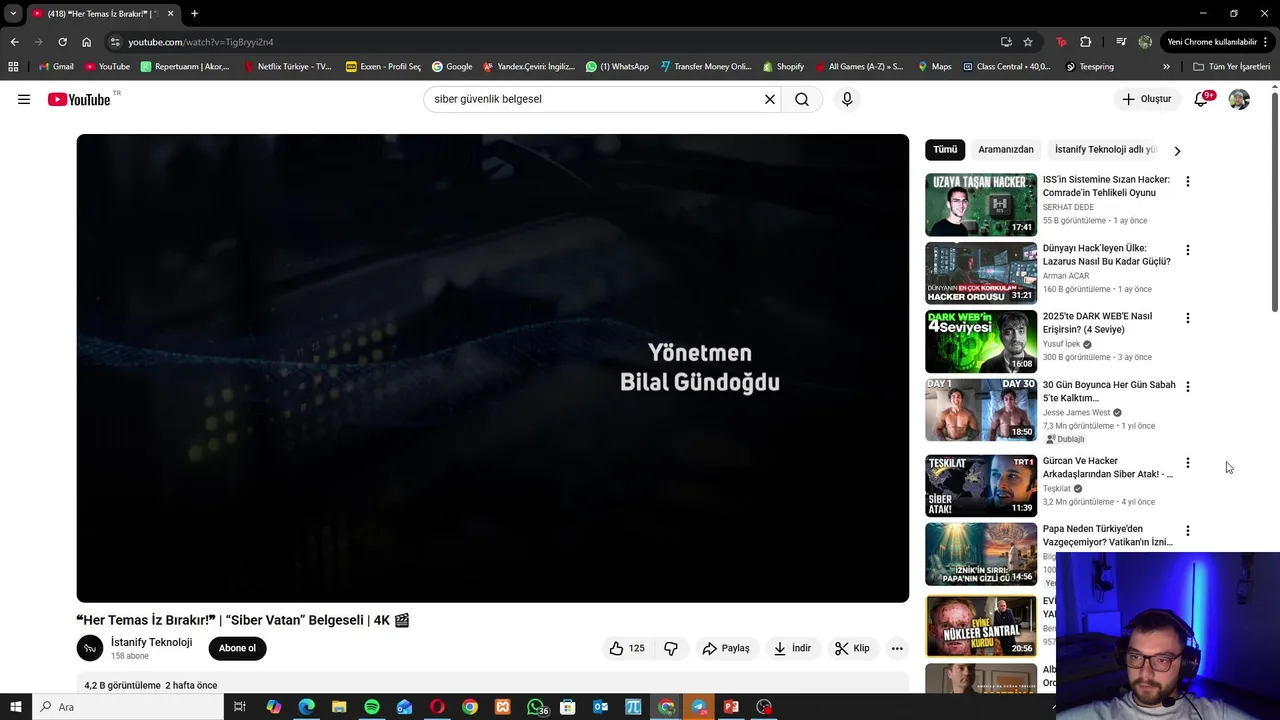Open Shopify bookmark
The height and width of the screenshot is (720, 1280).
[x=783, y=67]
